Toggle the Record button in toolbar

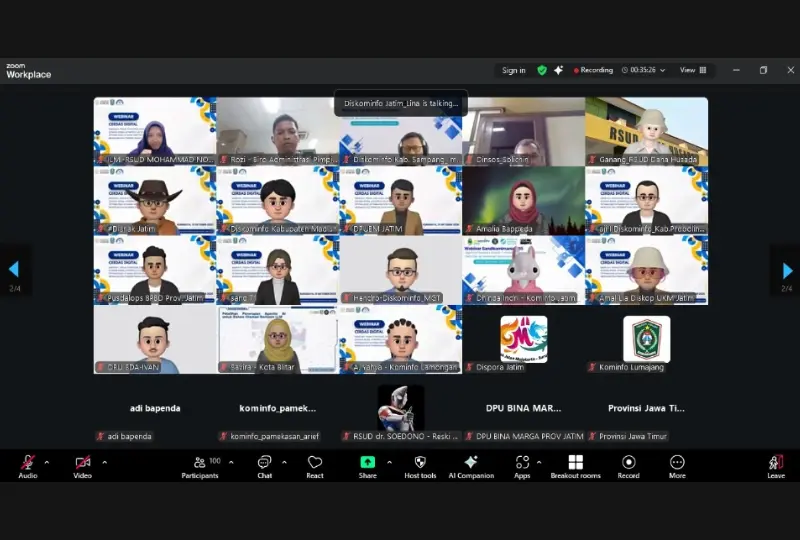tap(628, 466)
